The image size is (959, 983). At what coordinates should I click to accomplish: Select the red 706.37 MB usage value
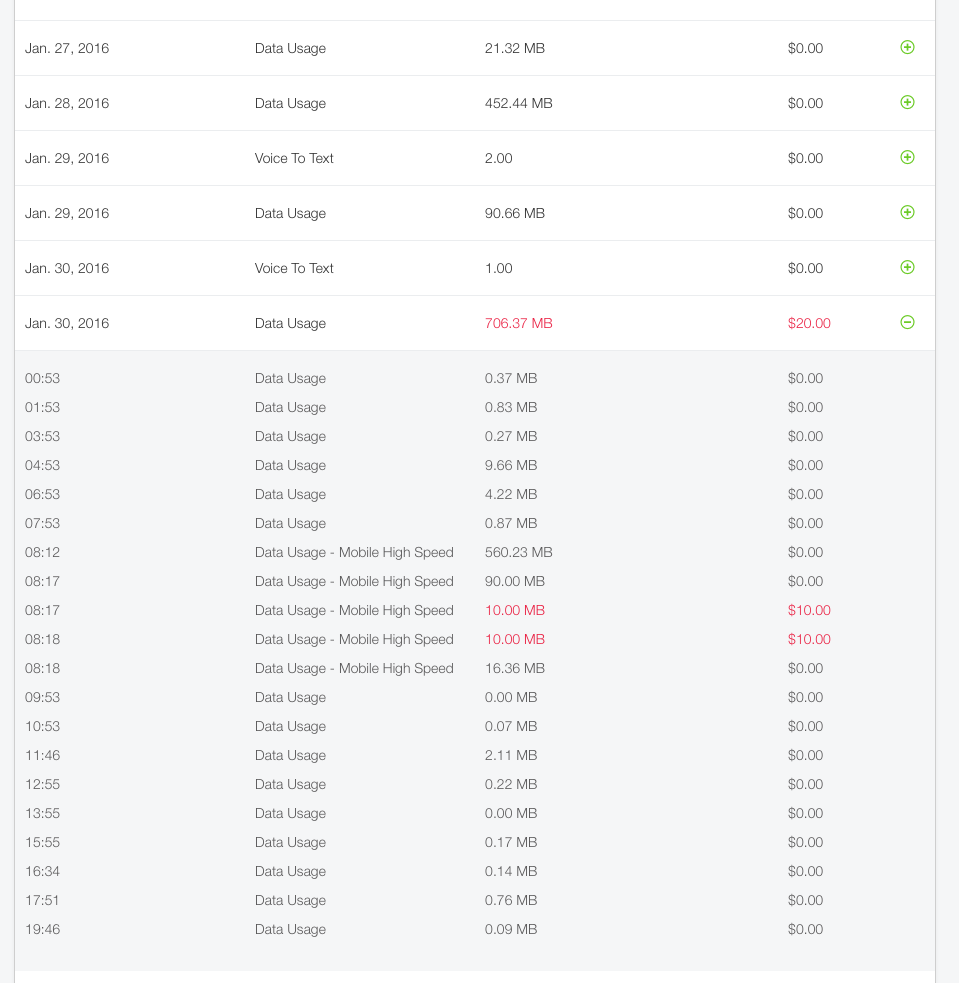[518, 323]
